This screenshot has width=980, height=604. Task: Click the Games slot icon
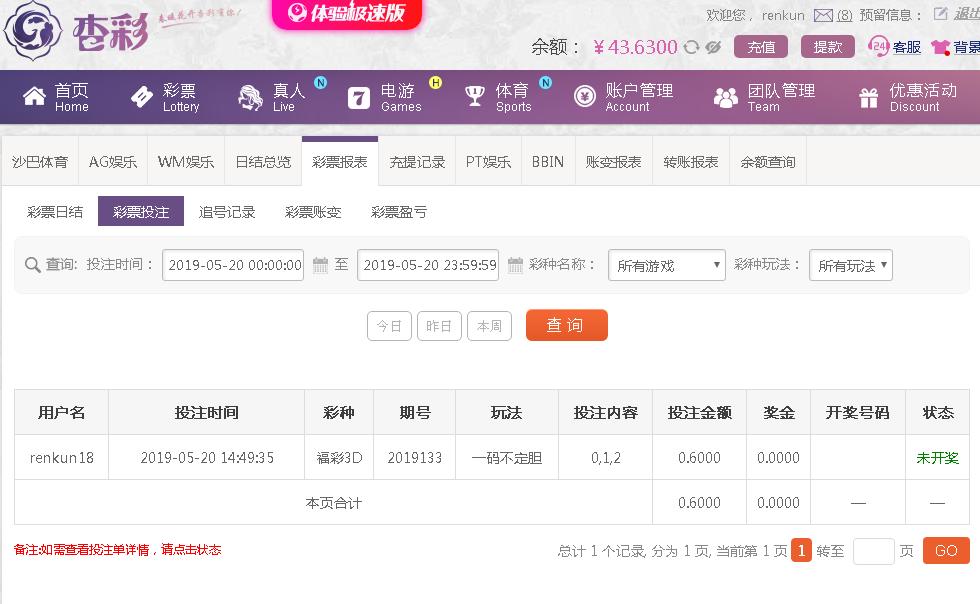tap(359, 98)
